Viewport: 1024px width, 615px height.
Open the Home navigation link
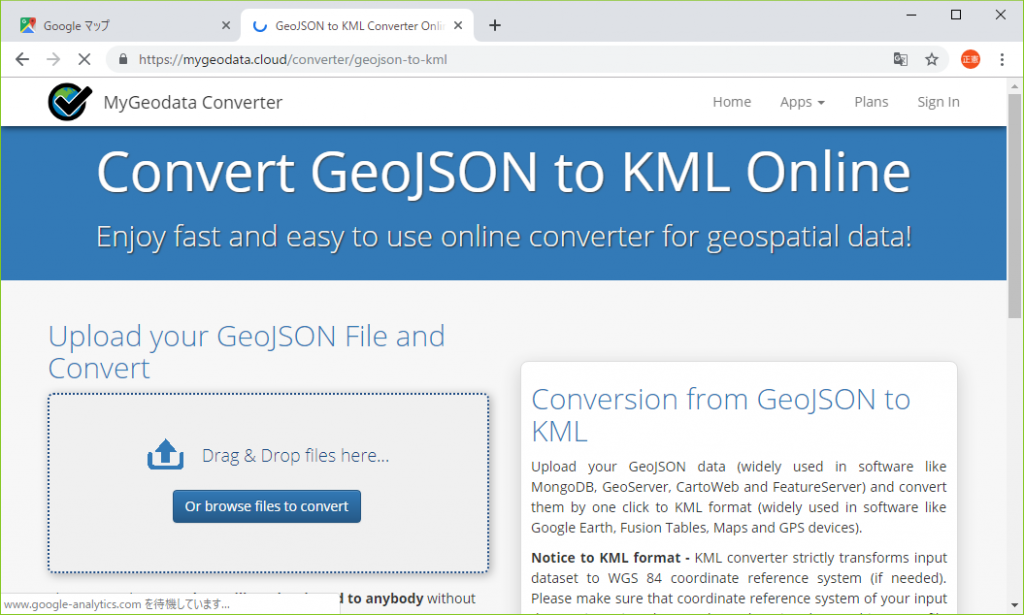pyautogui.click(x=731, y=102)
